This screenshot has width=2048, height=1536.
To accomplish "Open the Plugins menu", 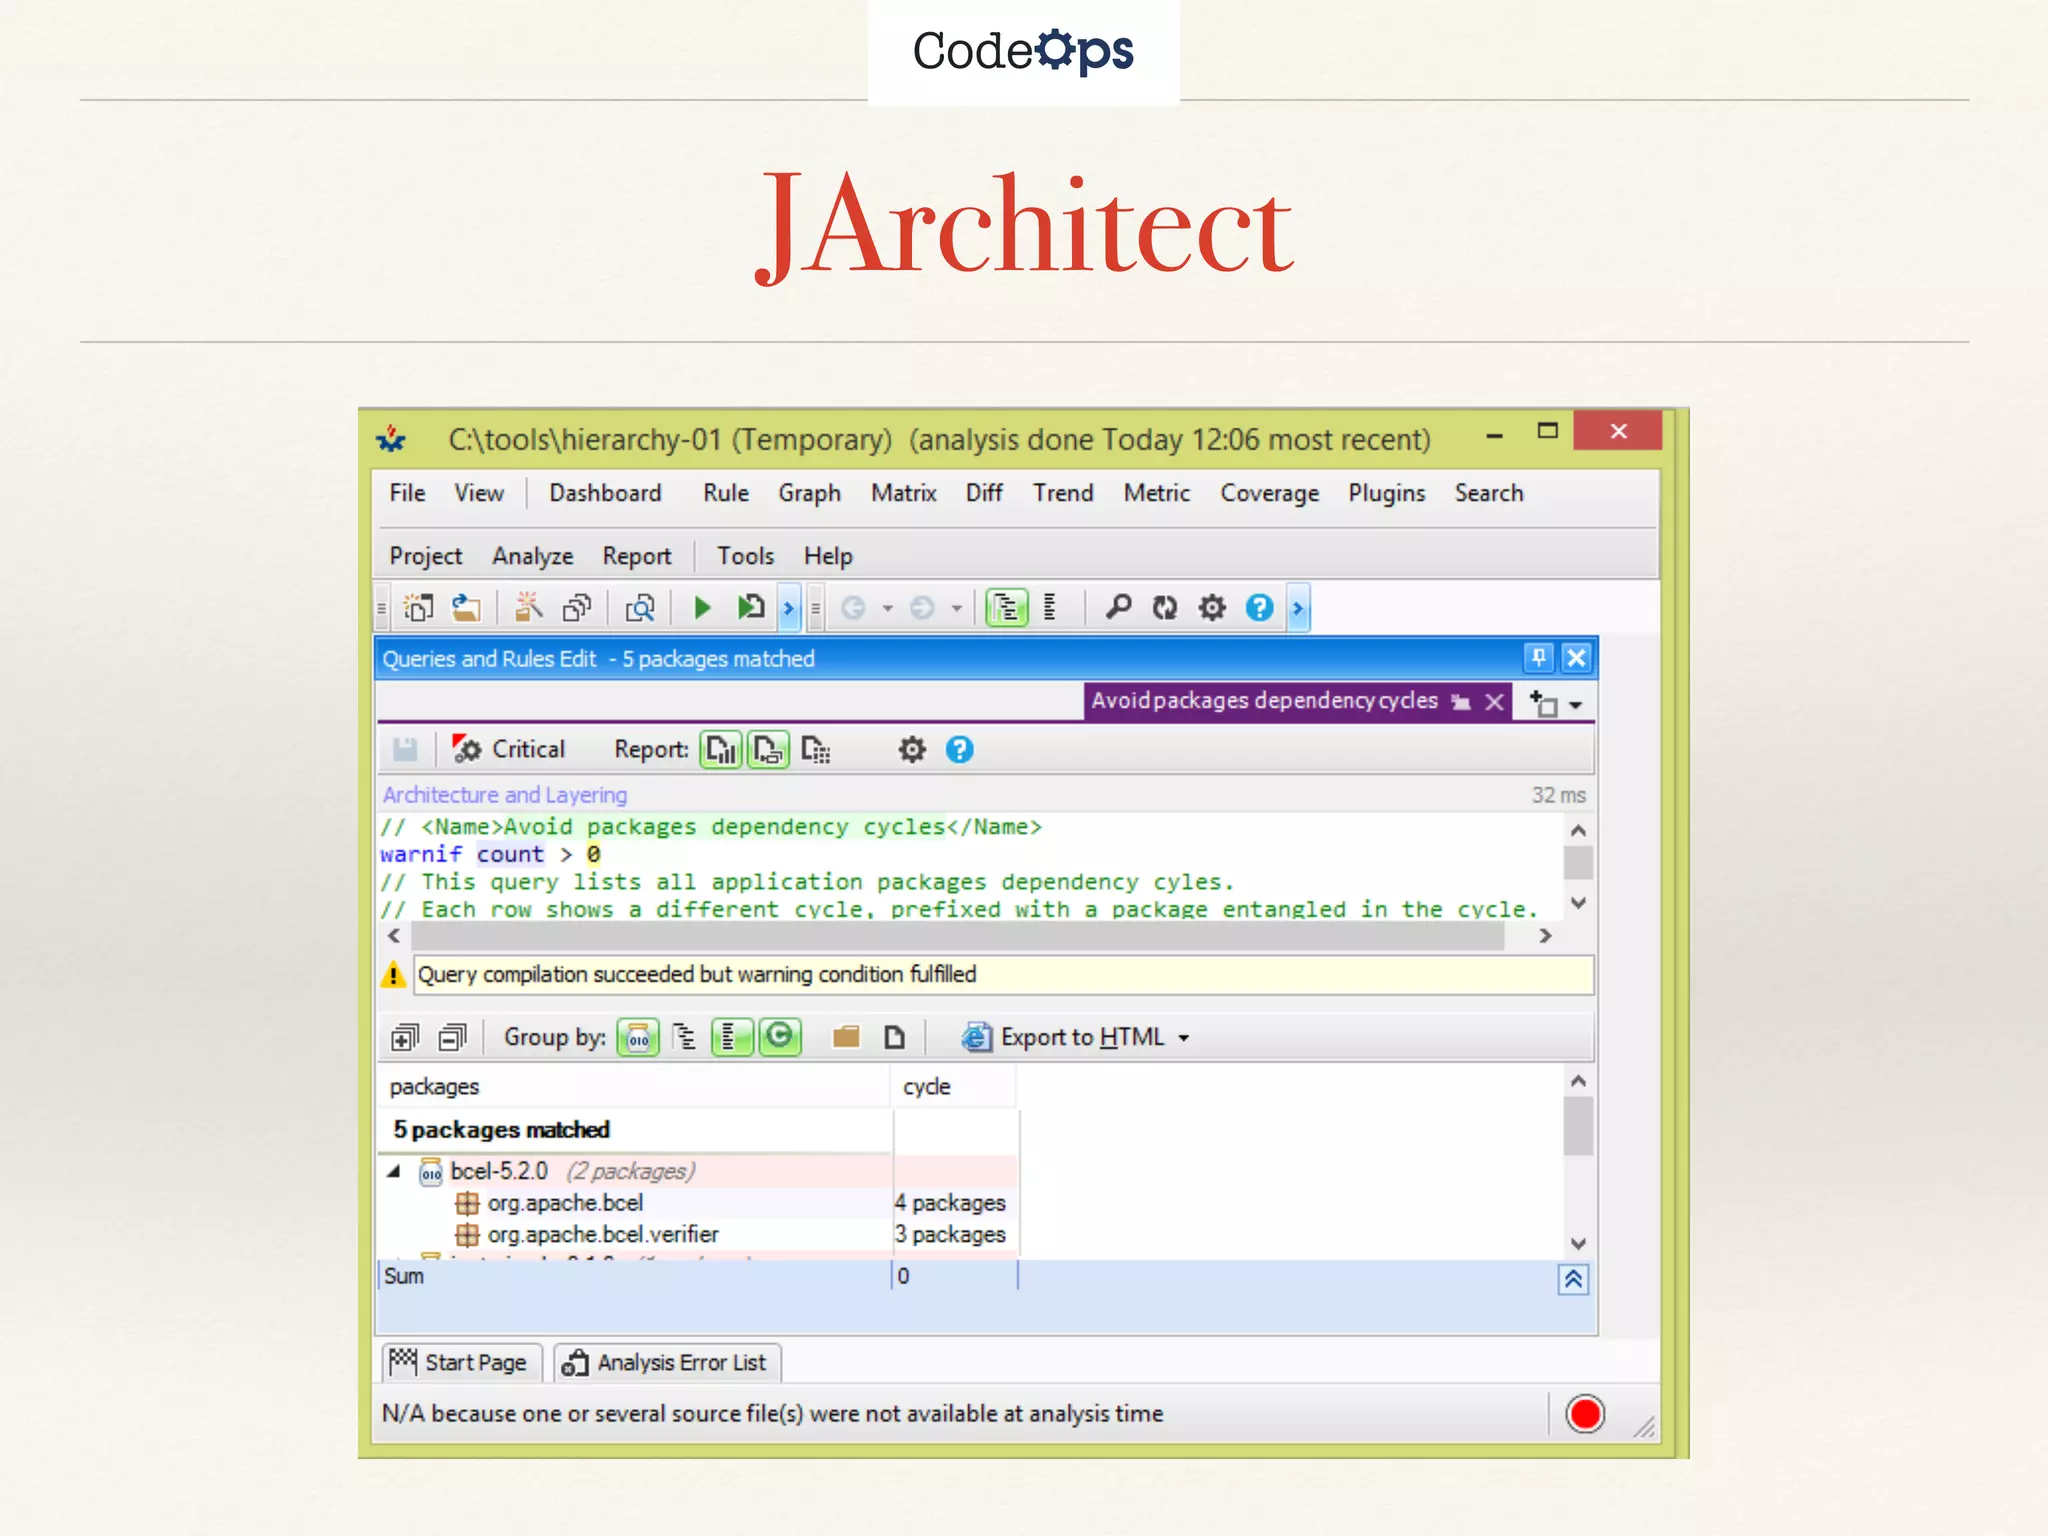I will [1386, 493].
